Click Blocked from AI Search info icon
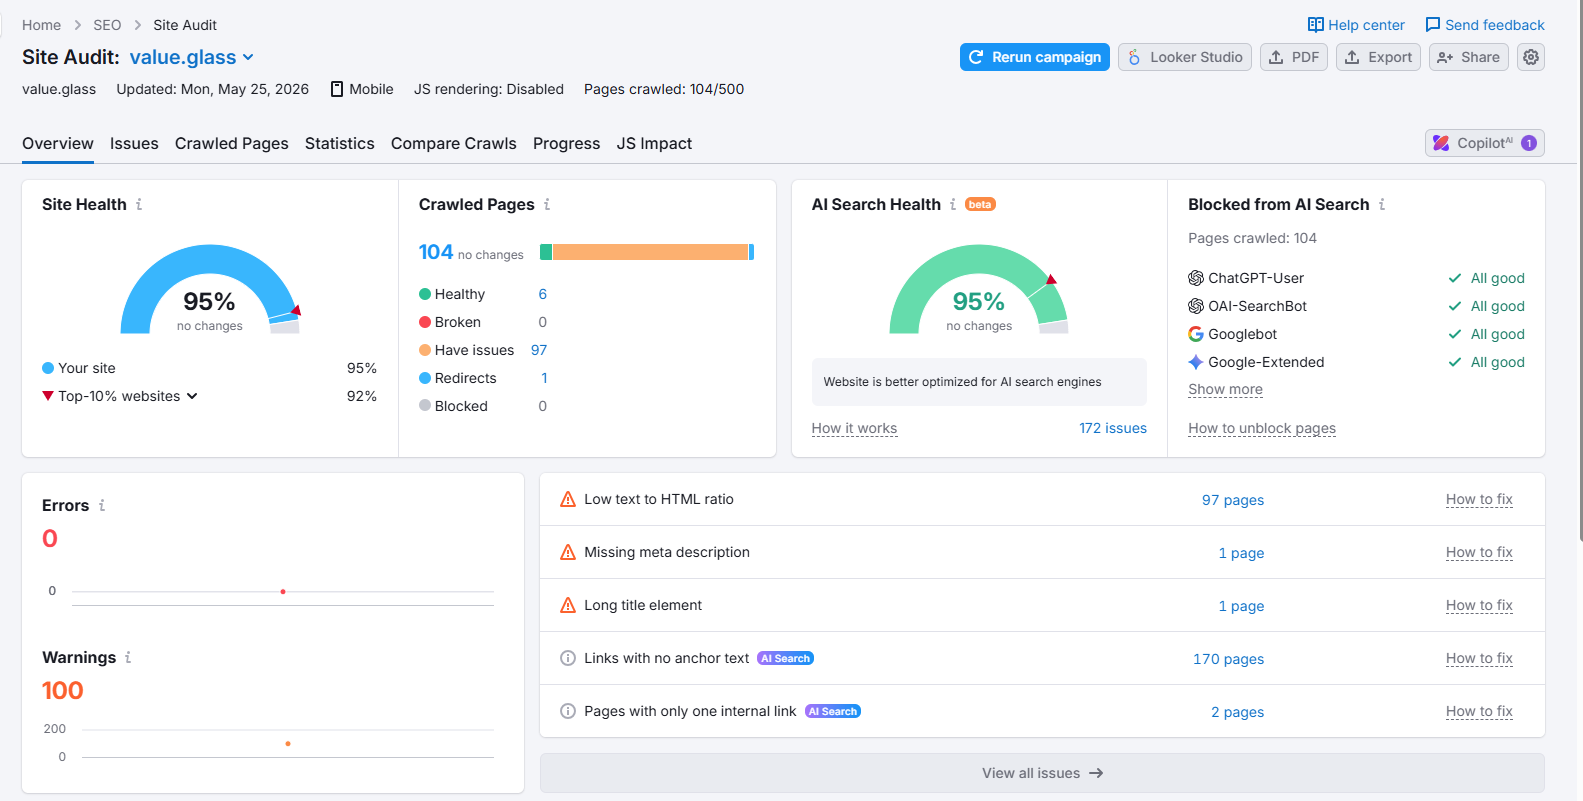 1382,204
